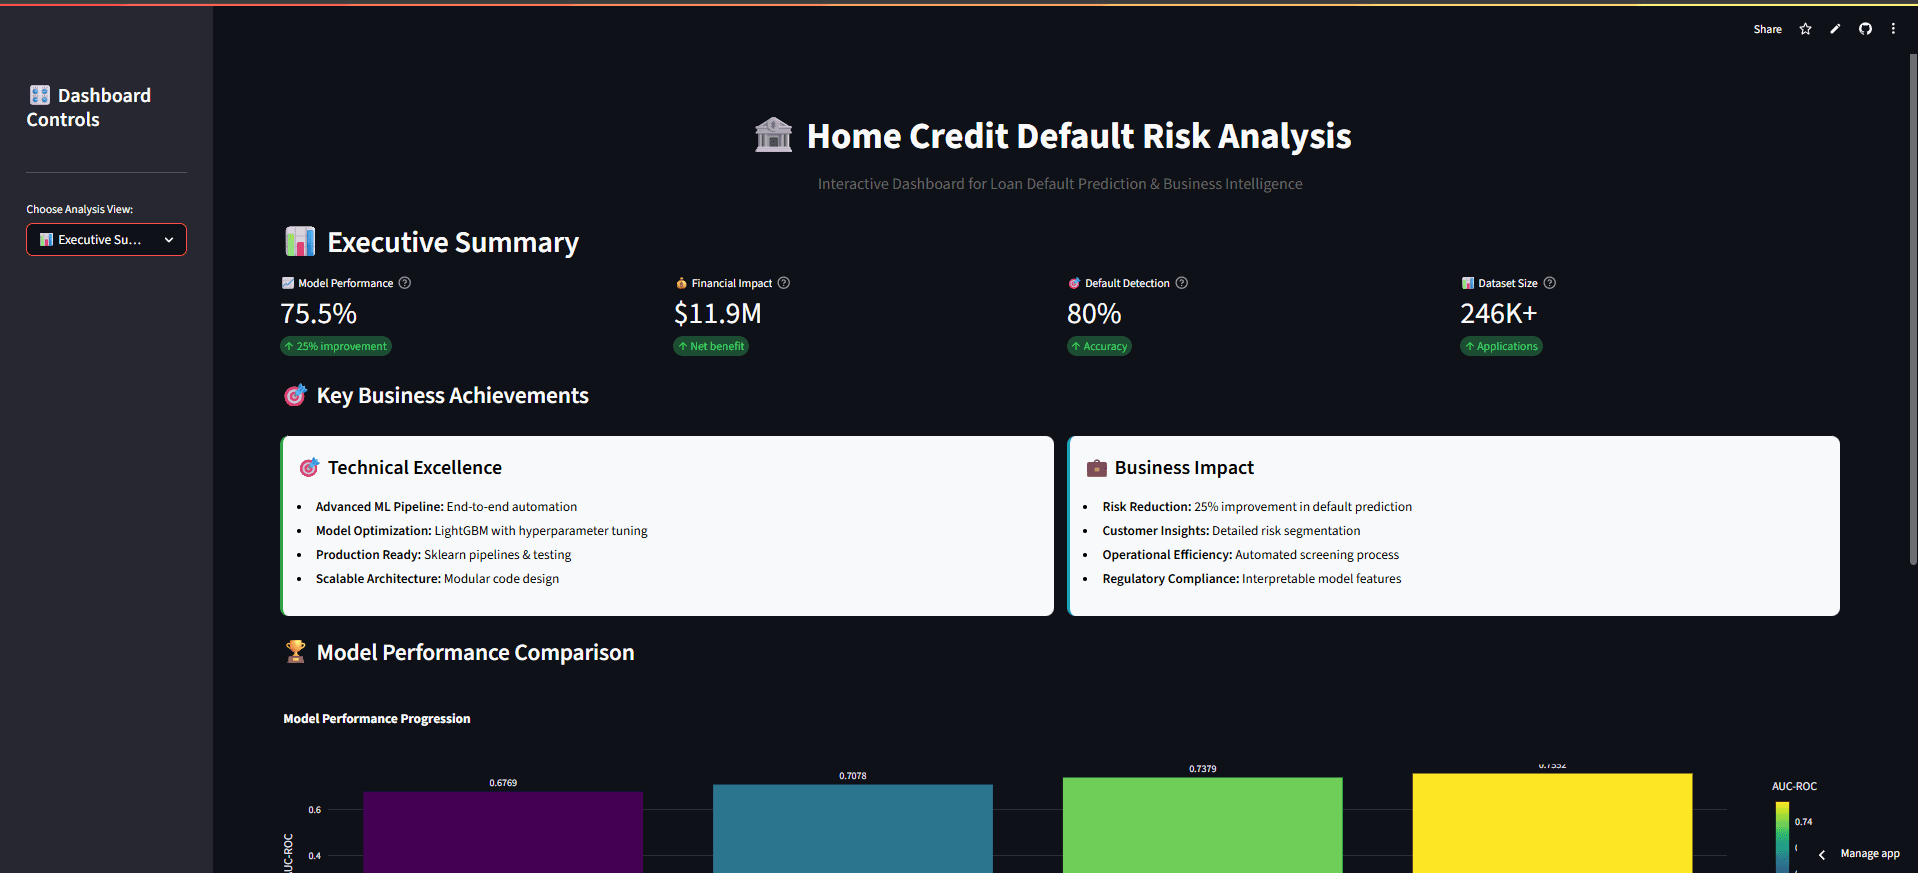Viewport: 1918px width, 873px height.
Task: Click the 25% improvement badge
Action: tap(336, 346)
